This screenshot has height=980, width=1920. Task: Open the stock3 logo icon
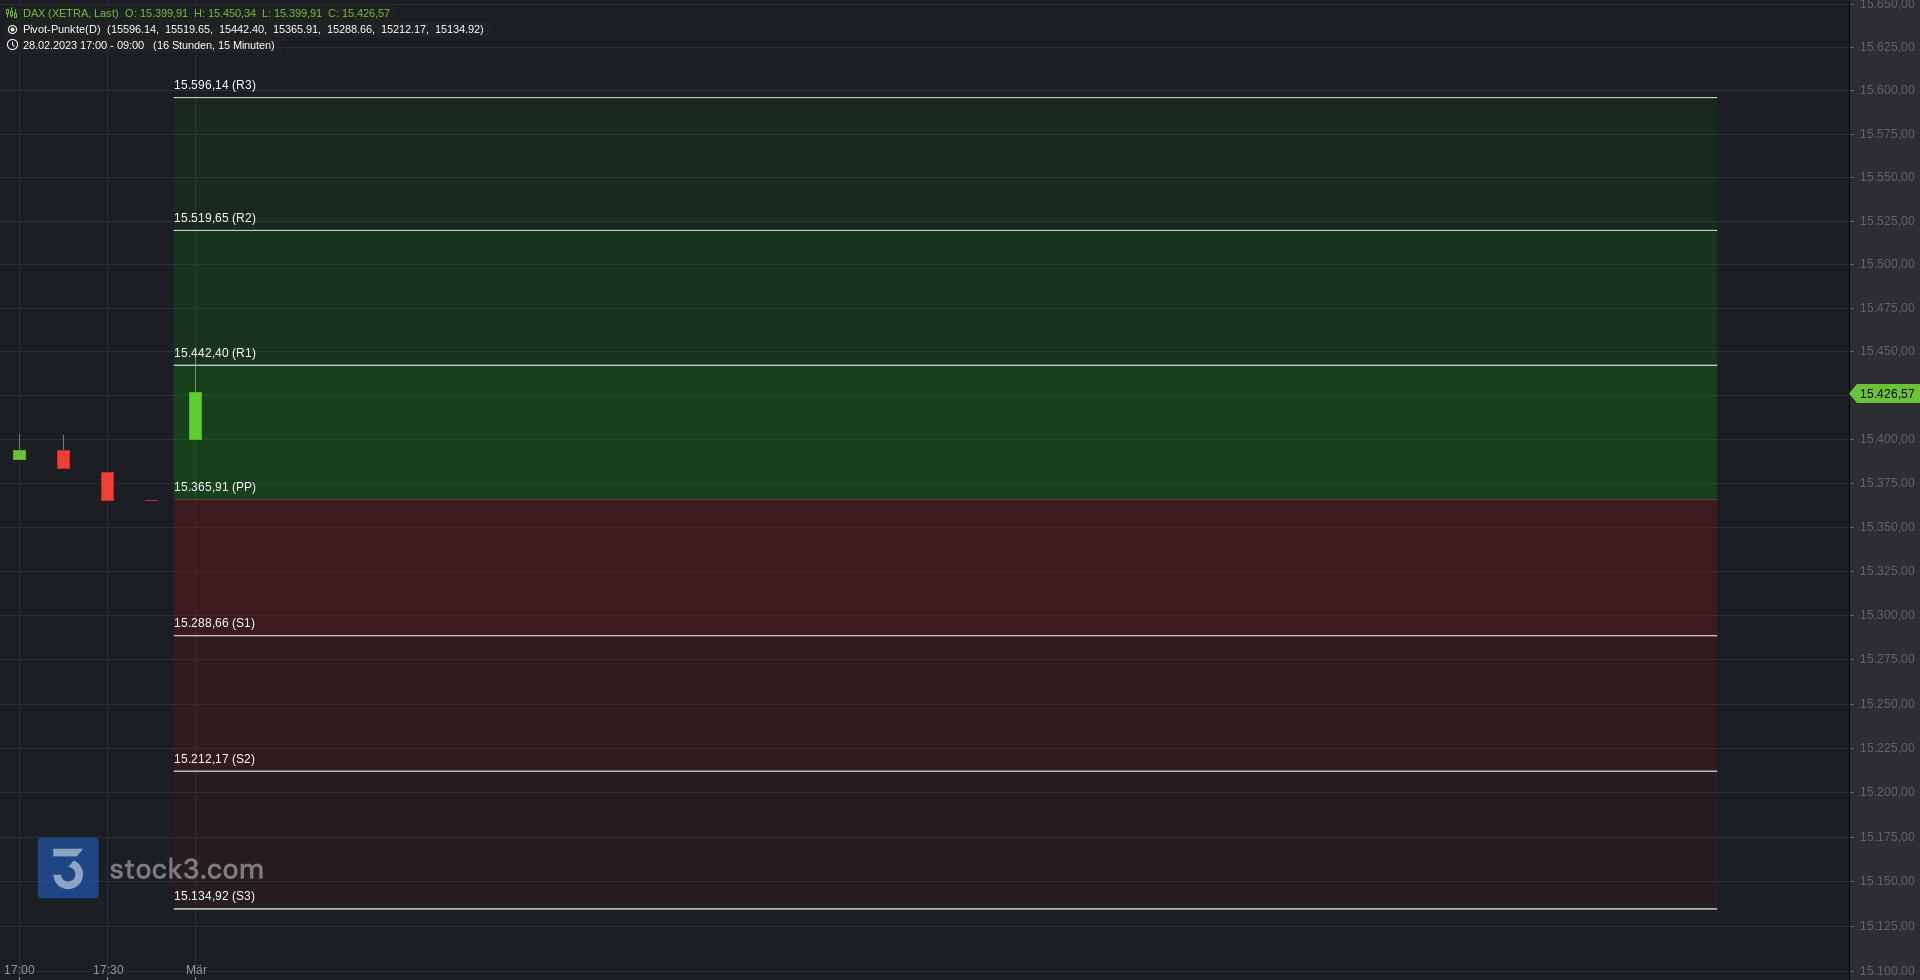click(x=68, y=867)
